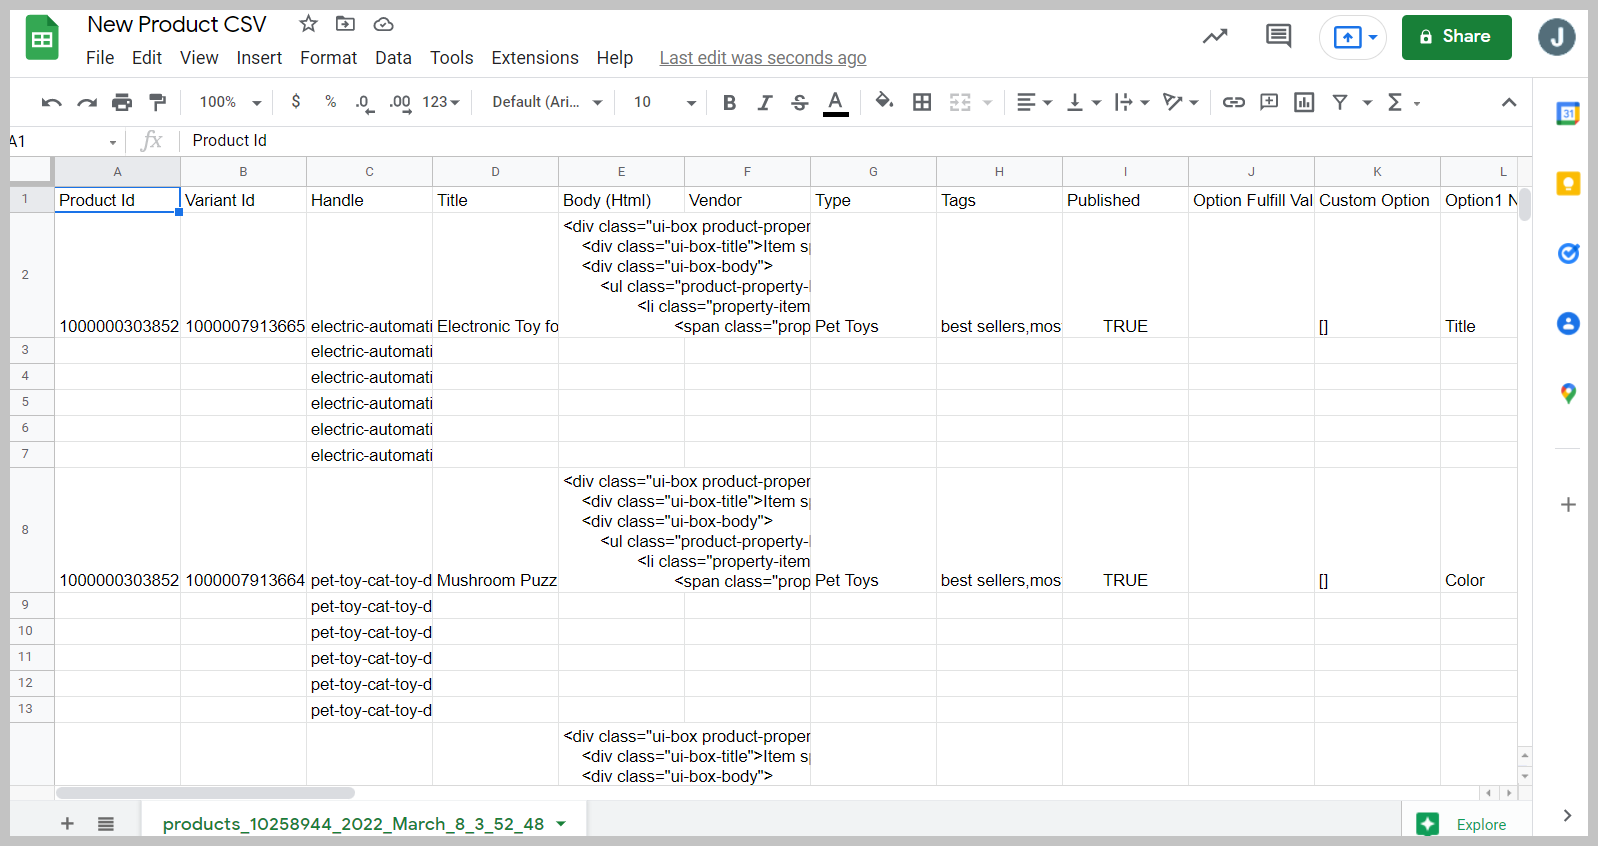Open the All Sheets list icon
Screen dimensions: 1598x846
(x=106, y=823)
